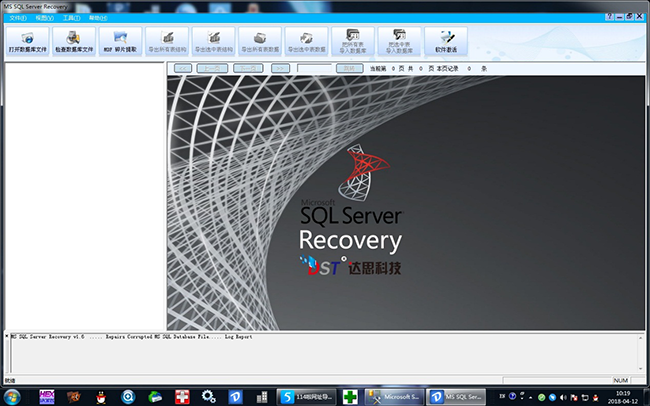Image resolution: width=650 pixels, height=406 pixels.
Task: Switch to Microsoft S... taskbar window
Action: 395,397
